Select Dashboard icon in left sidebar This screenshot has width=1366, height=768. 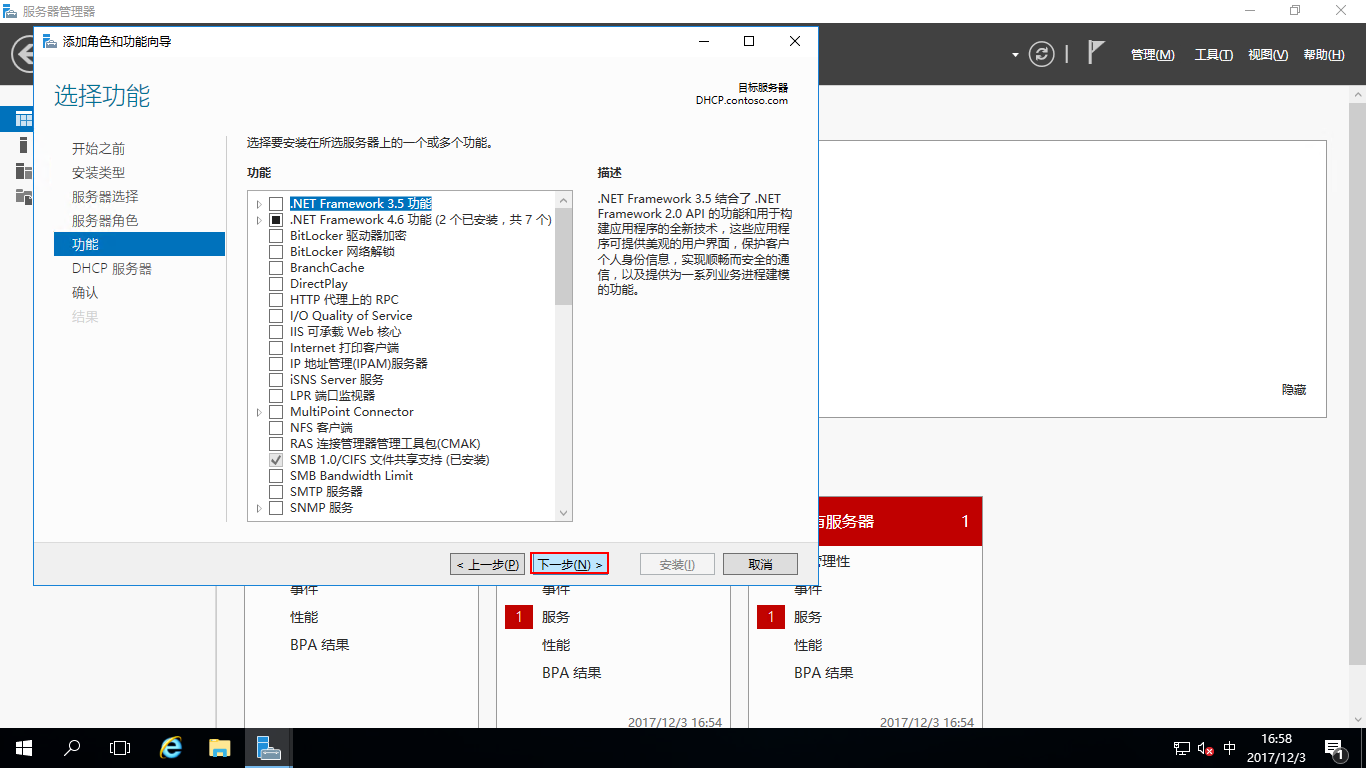[24, 119]
